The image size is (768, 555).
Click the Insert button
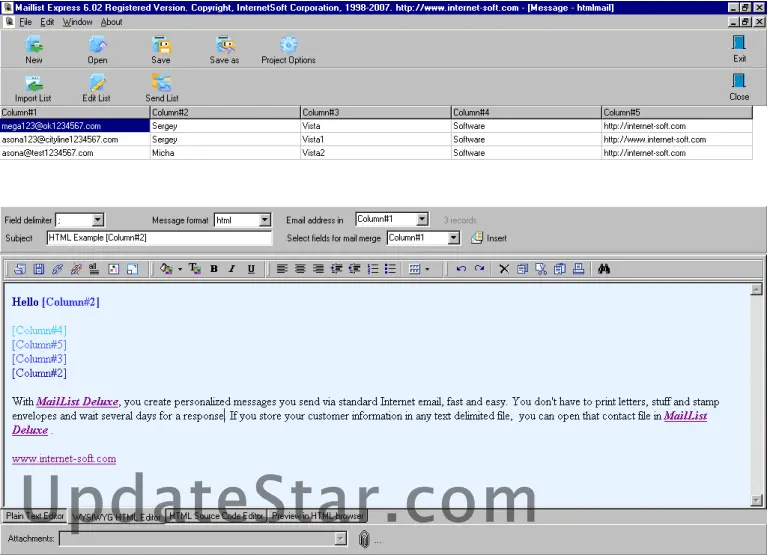[x=490, y=238]
